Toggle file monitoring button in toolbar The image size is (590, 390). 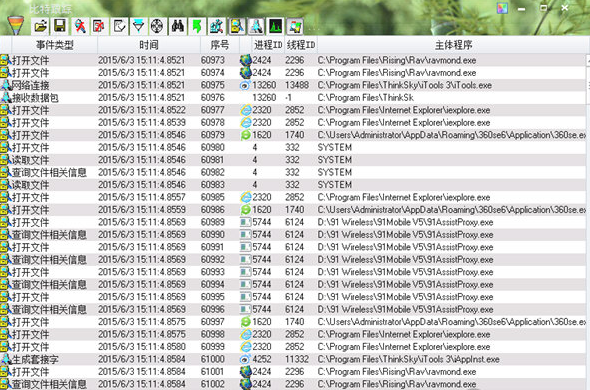(237, 26)
